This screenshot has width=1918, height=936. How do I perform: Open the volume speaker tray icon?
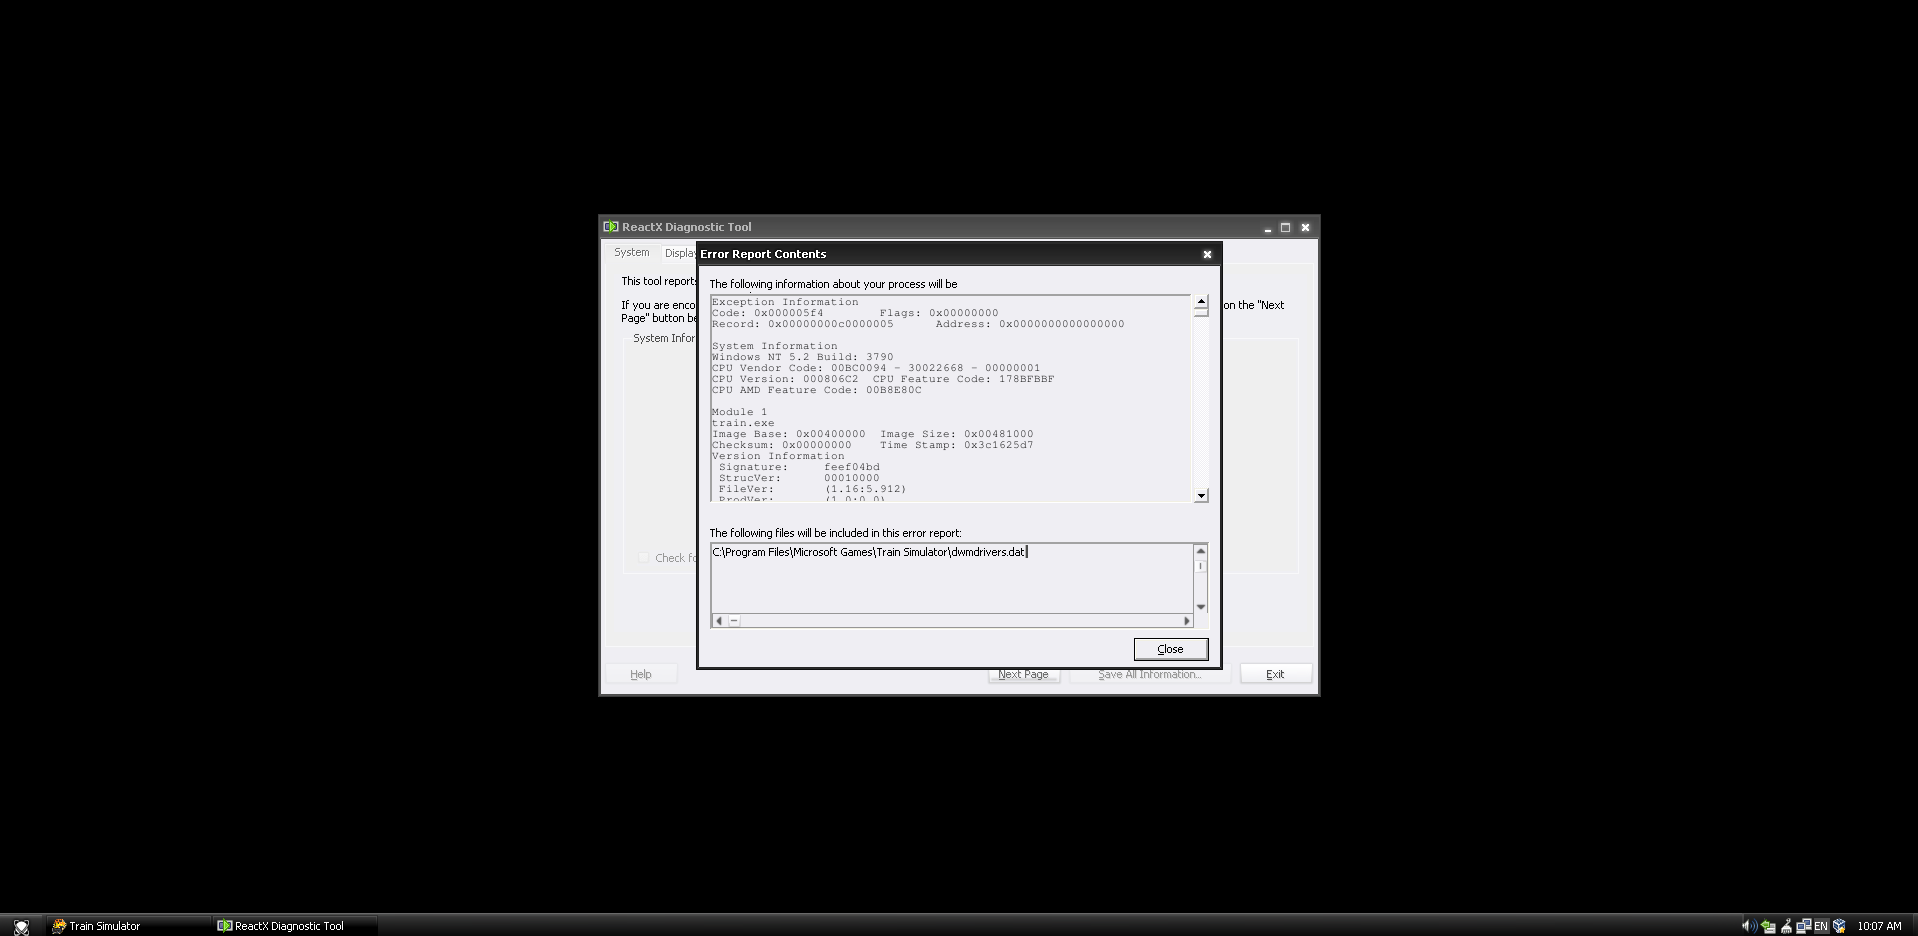tap(1749, 926)
